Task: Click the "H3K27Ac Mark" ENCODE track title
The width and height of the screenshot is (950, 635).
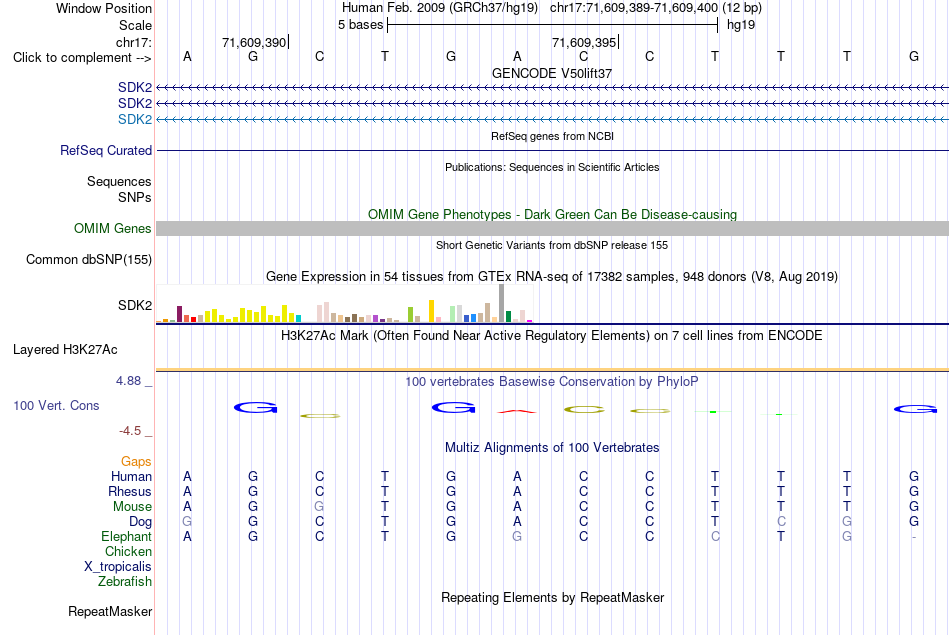Action: (551, 336)
